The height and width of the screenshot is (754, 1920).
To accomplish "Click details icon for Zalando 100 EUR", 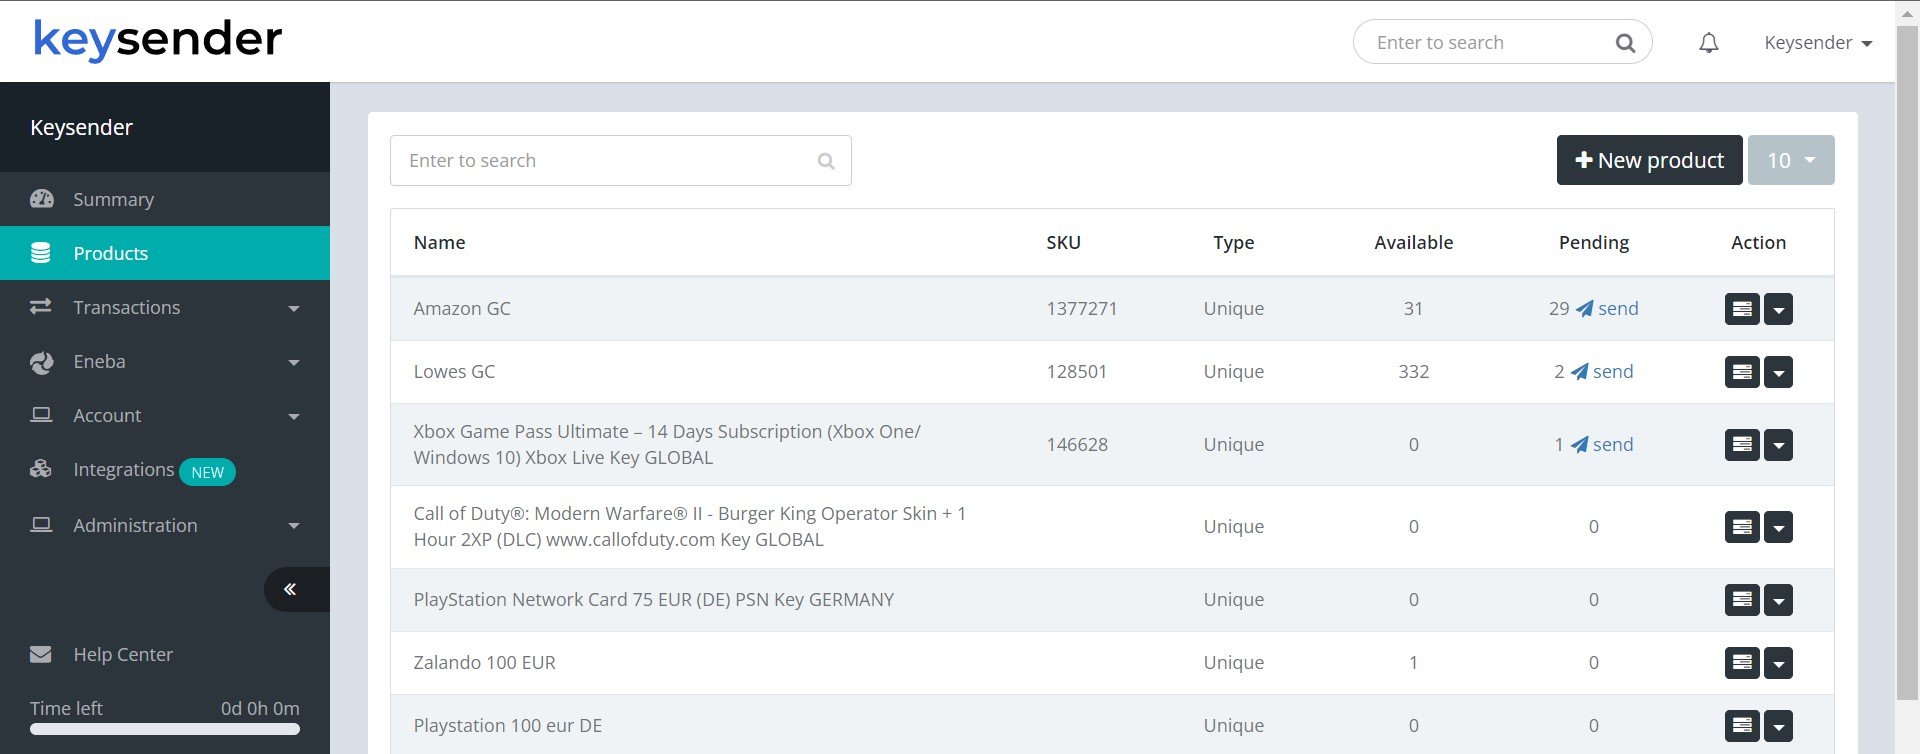I will point(1741,663).
